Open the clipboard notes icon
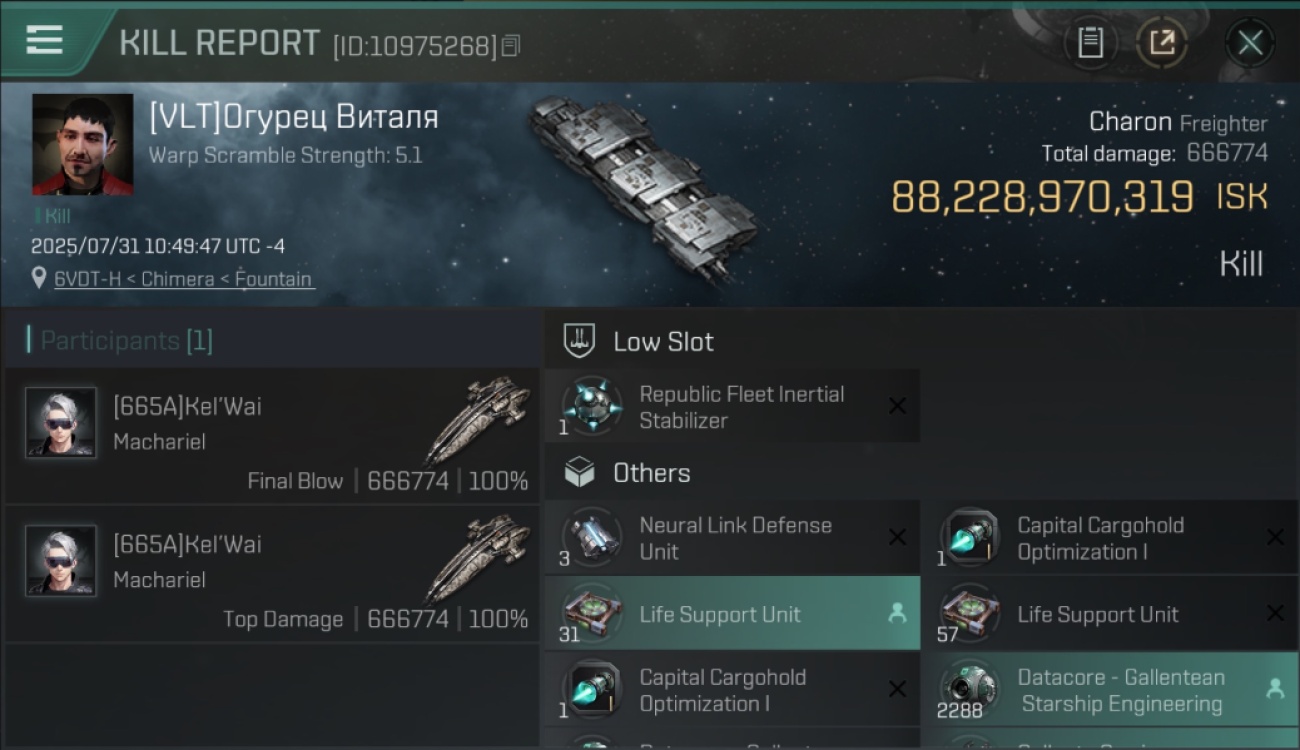This screenshot has width=1300, height=750. point(1090,43)
